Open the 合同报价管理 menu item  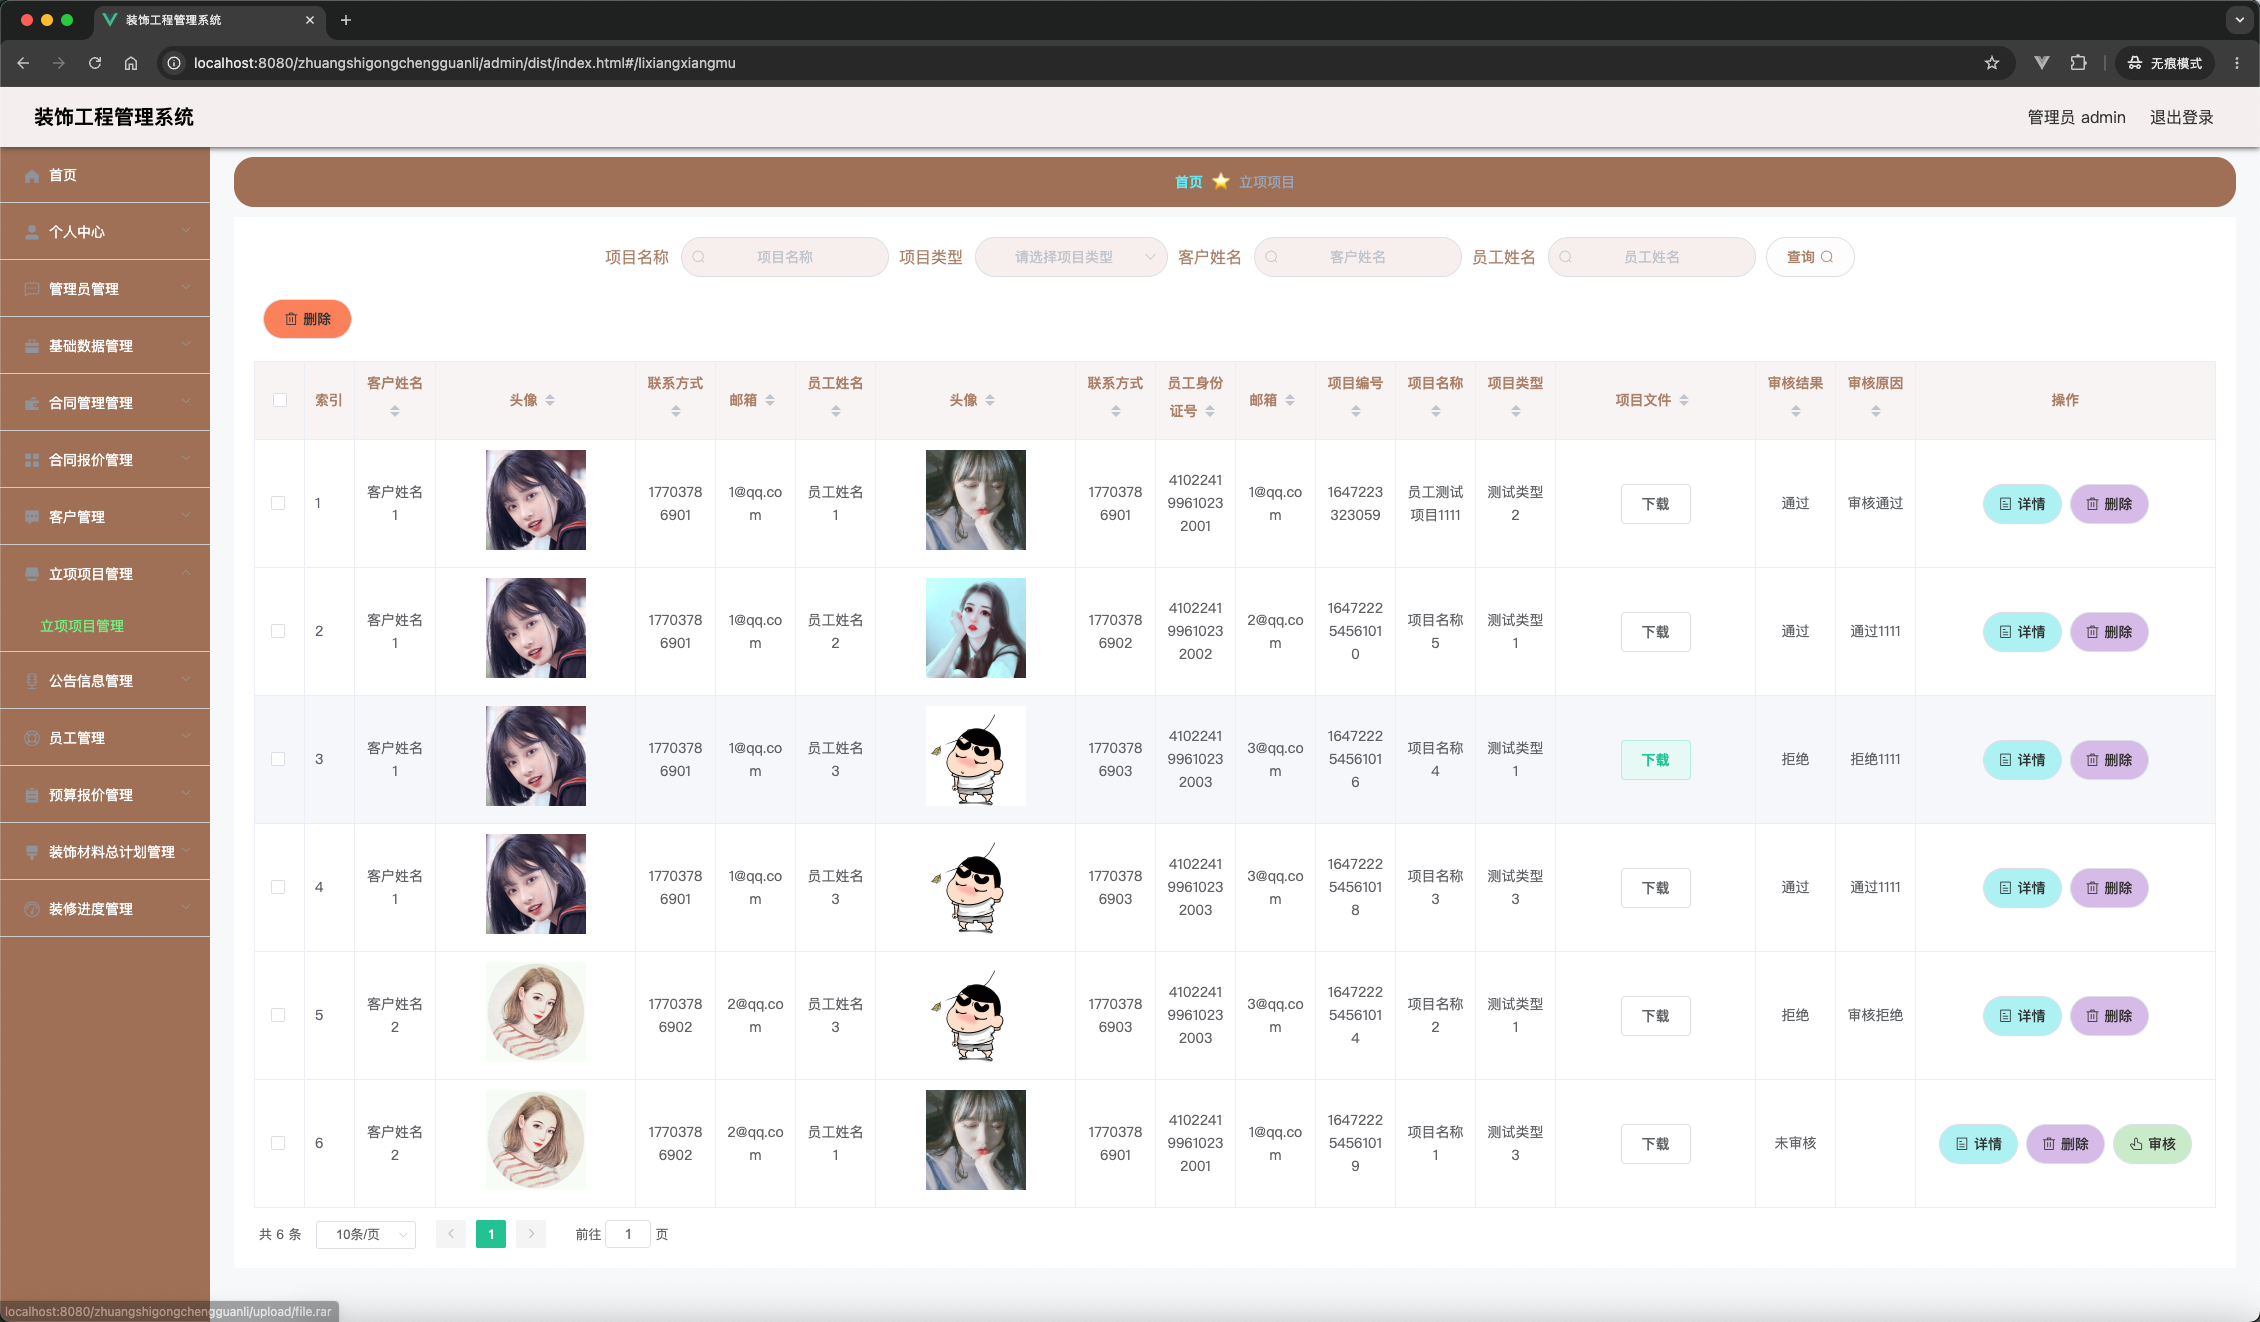point(105,460)
